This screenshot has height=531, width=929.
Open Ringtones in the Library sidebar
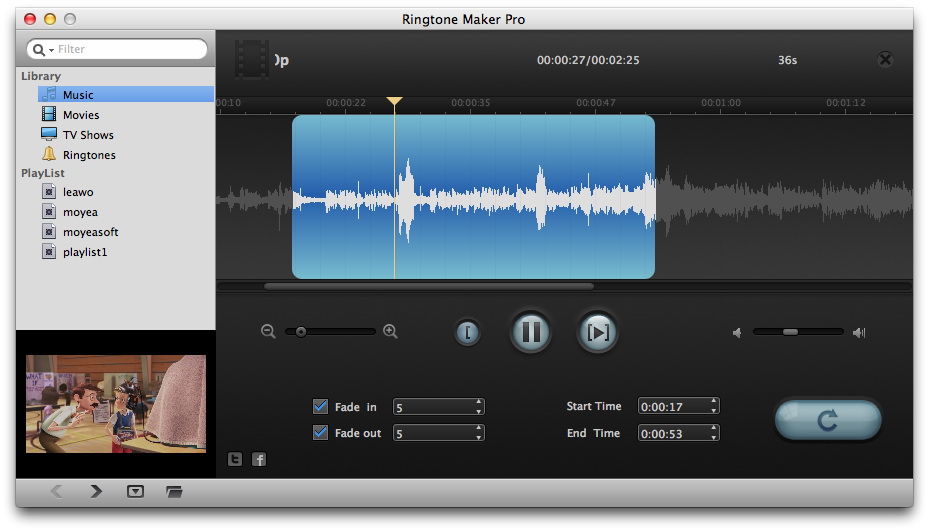click(x=88, y=155)
